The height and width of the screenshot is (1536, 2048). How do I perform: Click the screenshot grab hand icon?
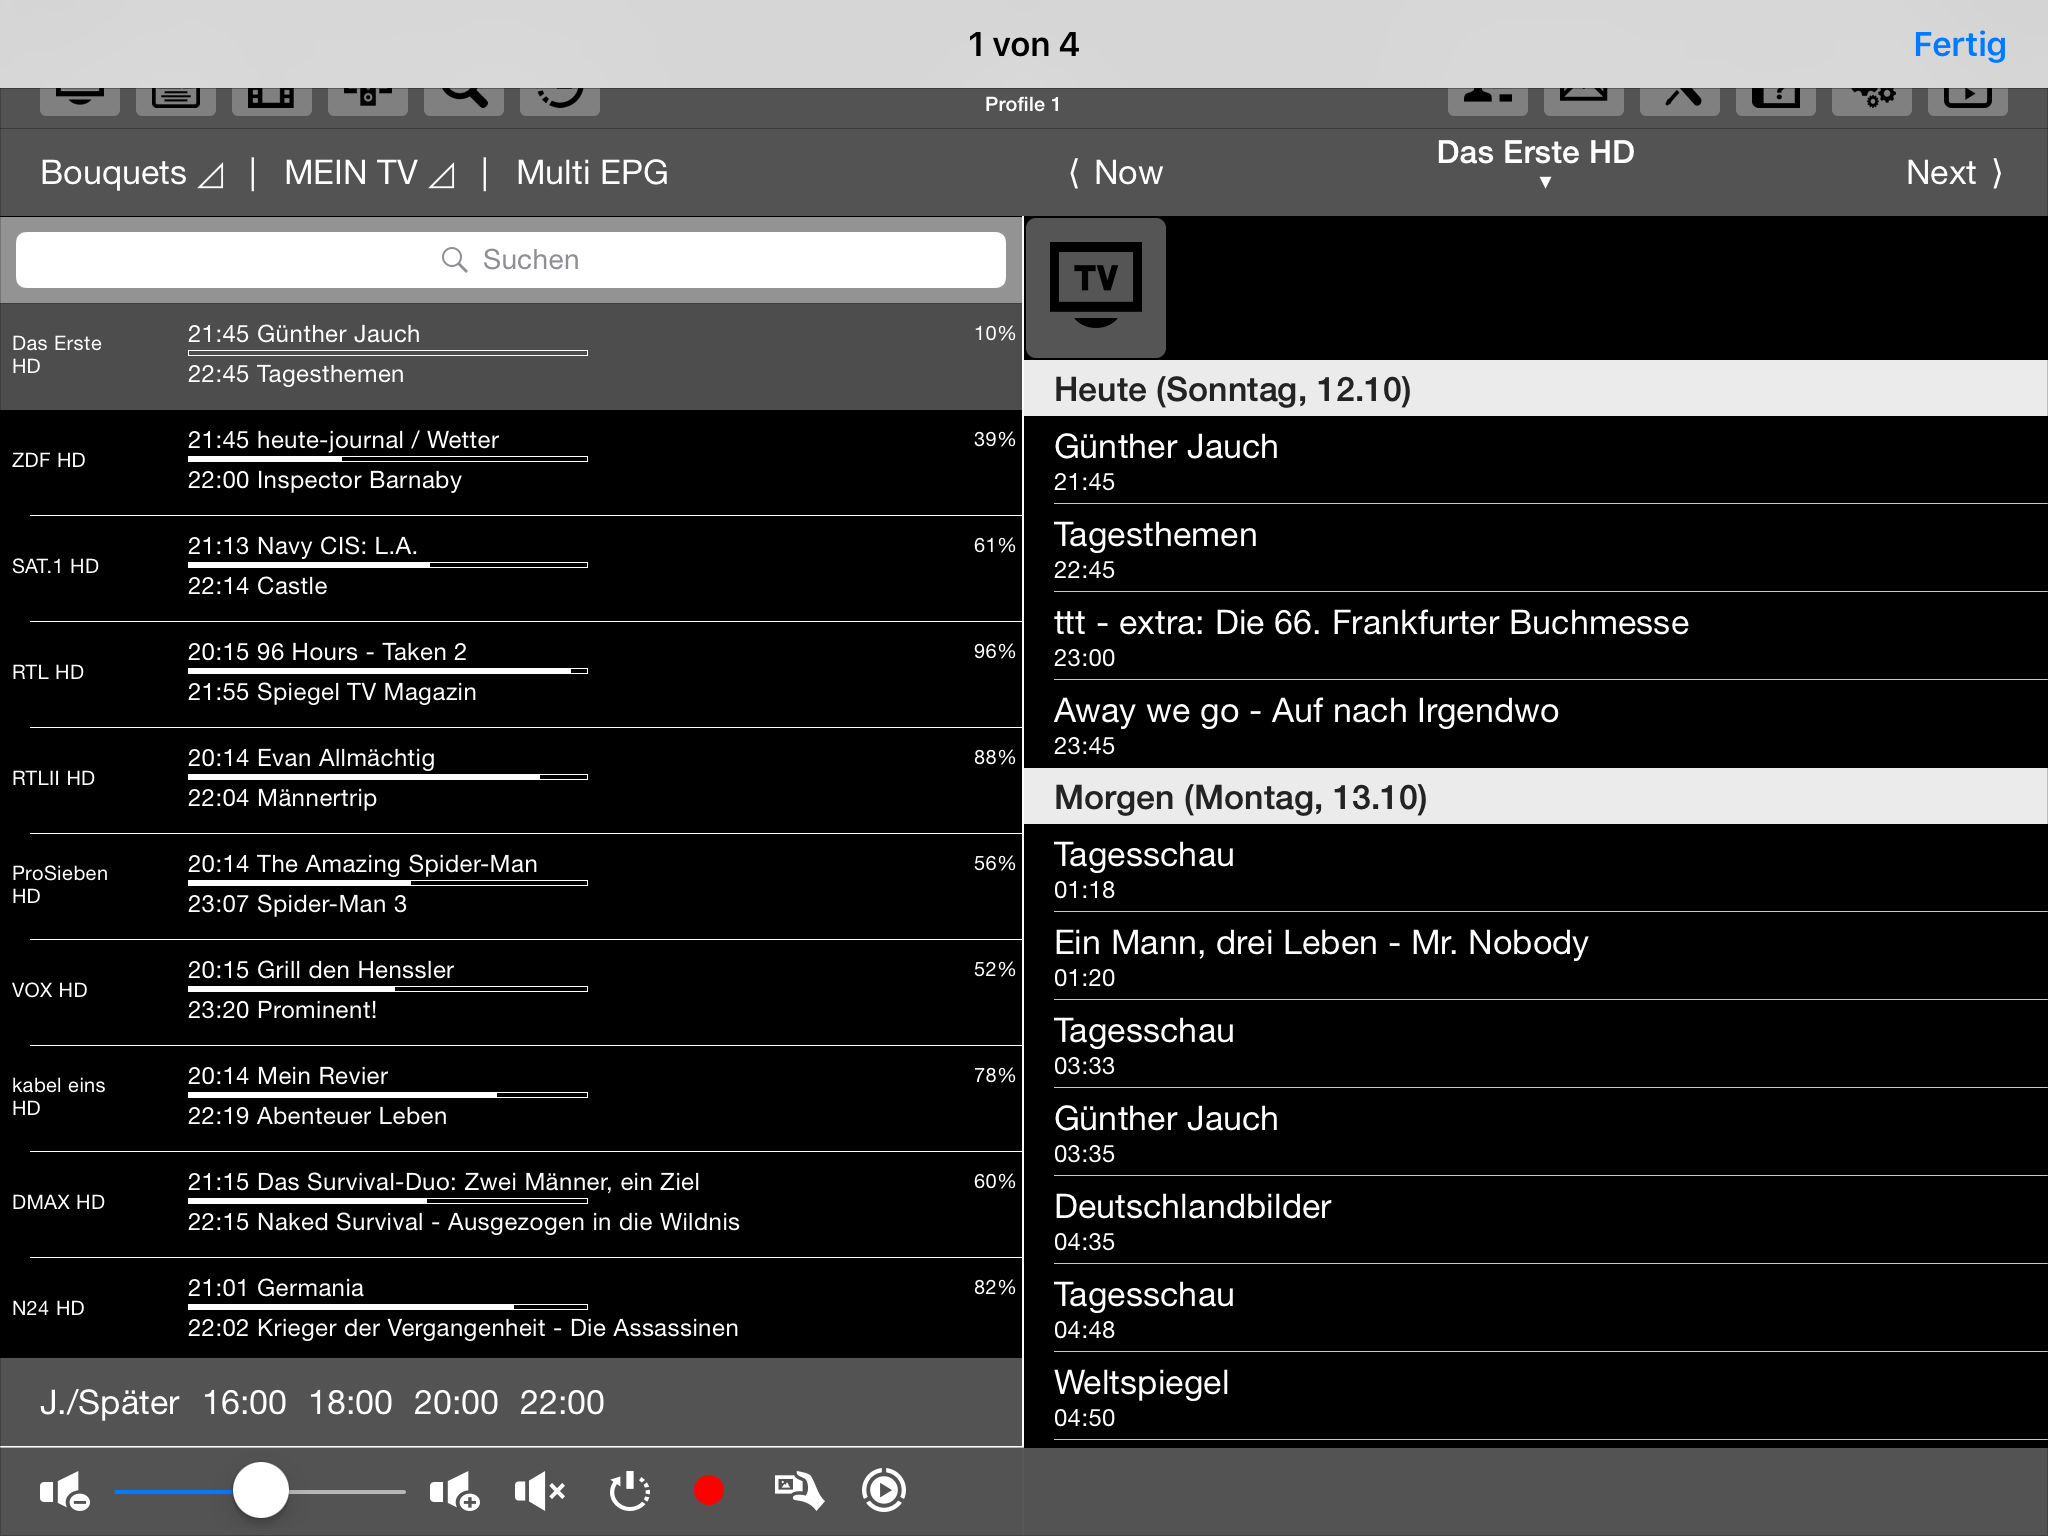point(798,1491)
